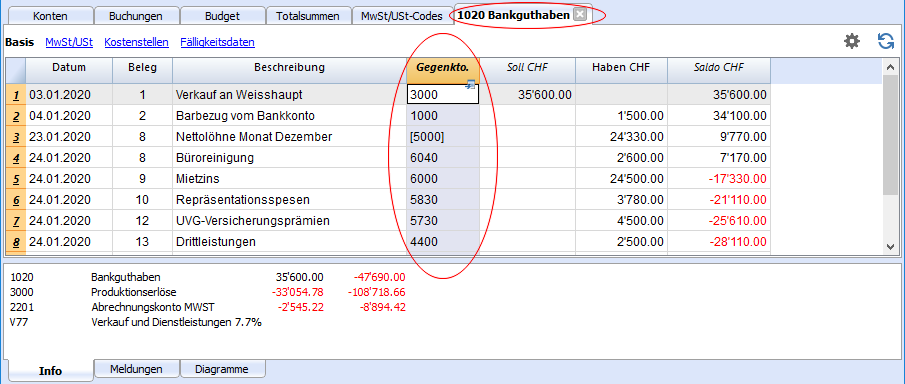Open the Diagramme tab

point(222,369)
